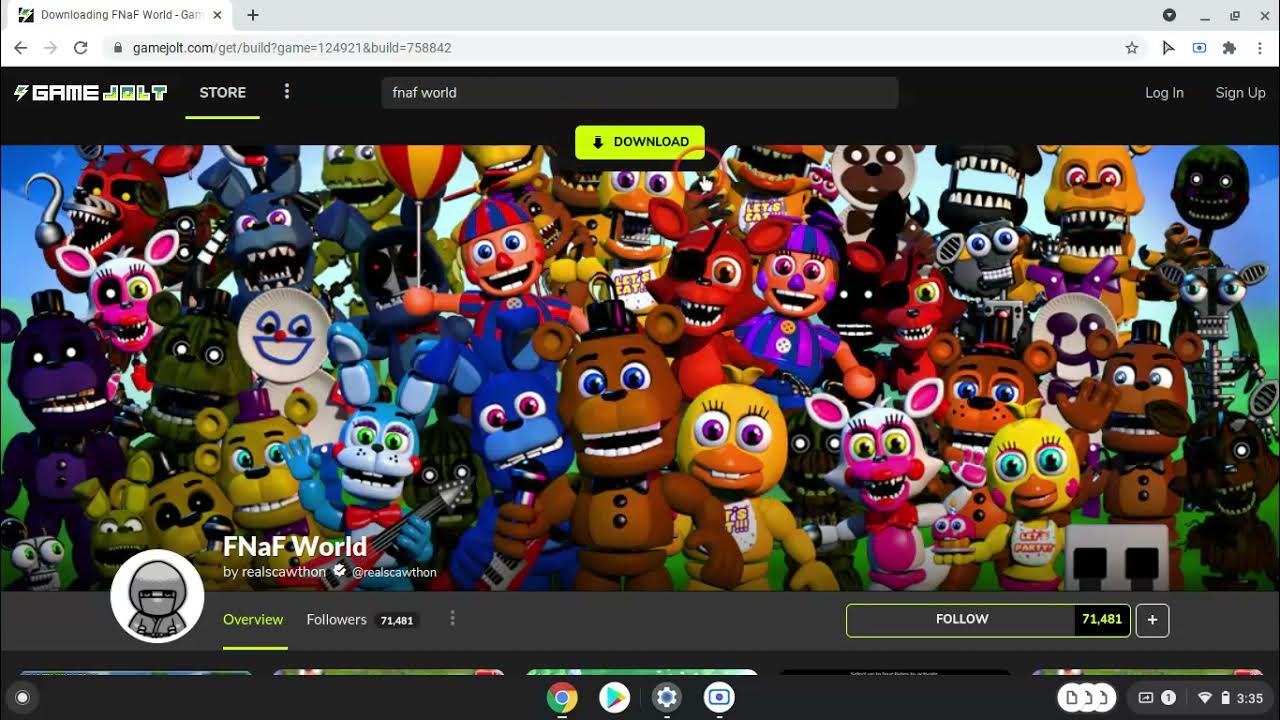The height and width of the screenshot is (720, 1280).
Task: Open the realscawthon author link
Action: [x=284, y=572]
